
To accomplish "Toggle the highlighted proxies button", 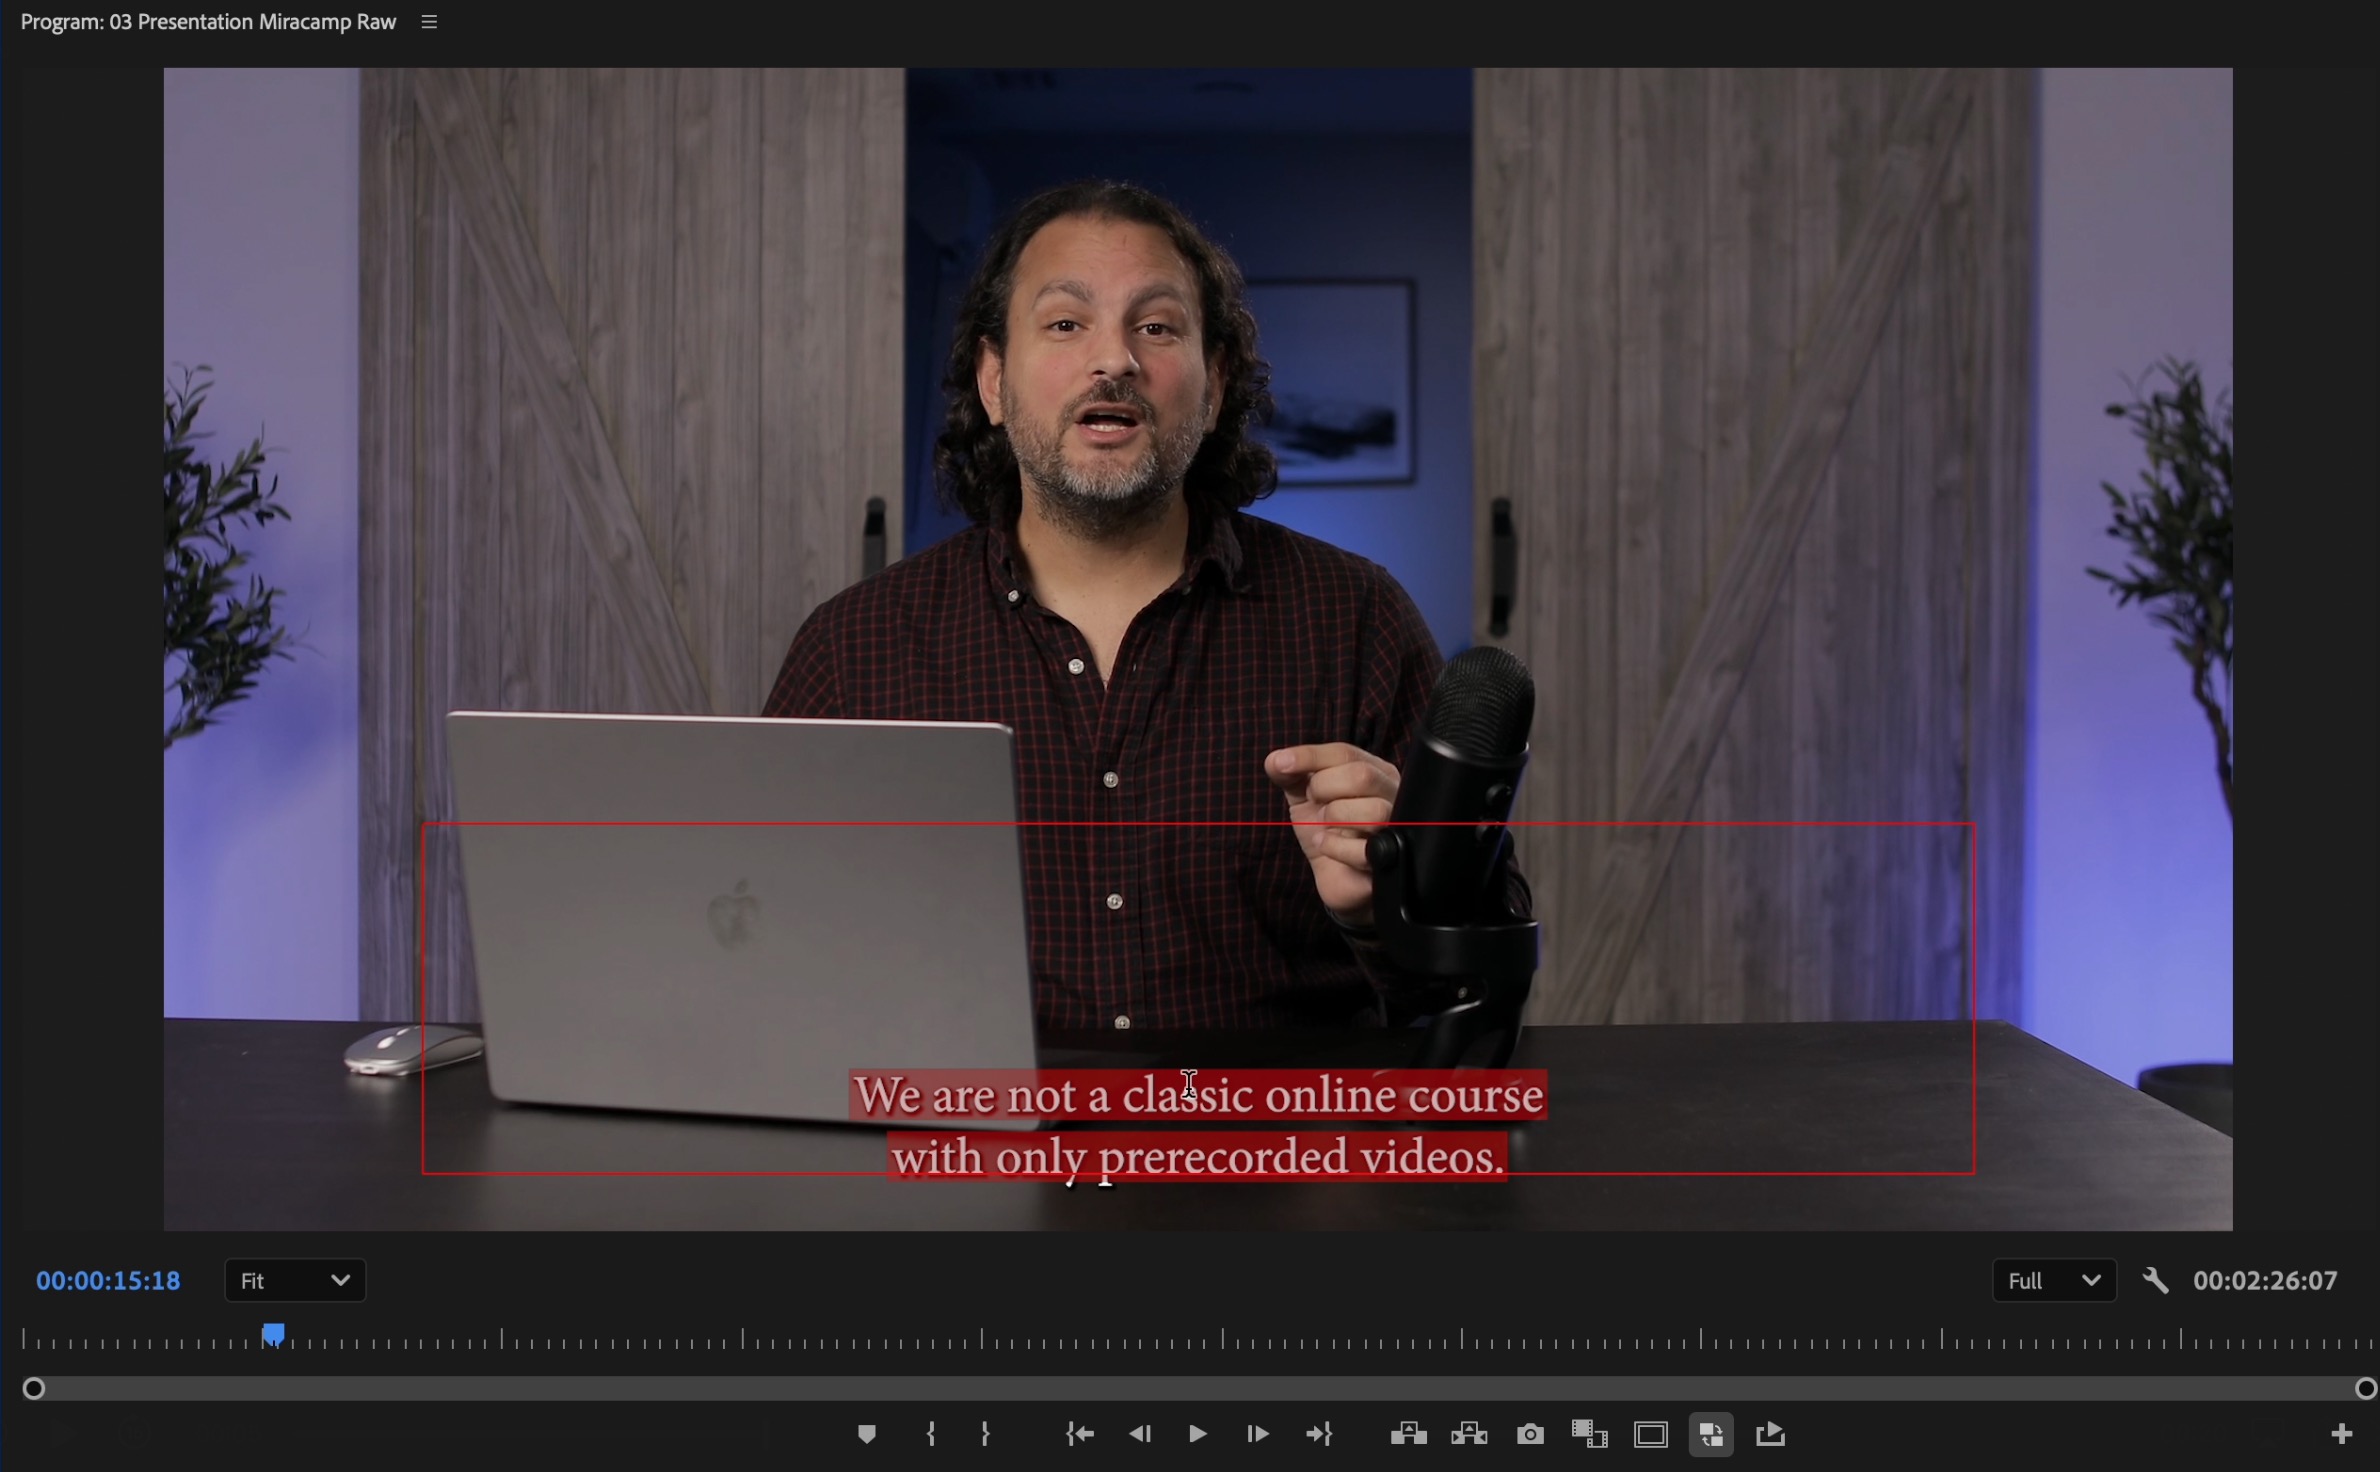I will point(1711,1435).
